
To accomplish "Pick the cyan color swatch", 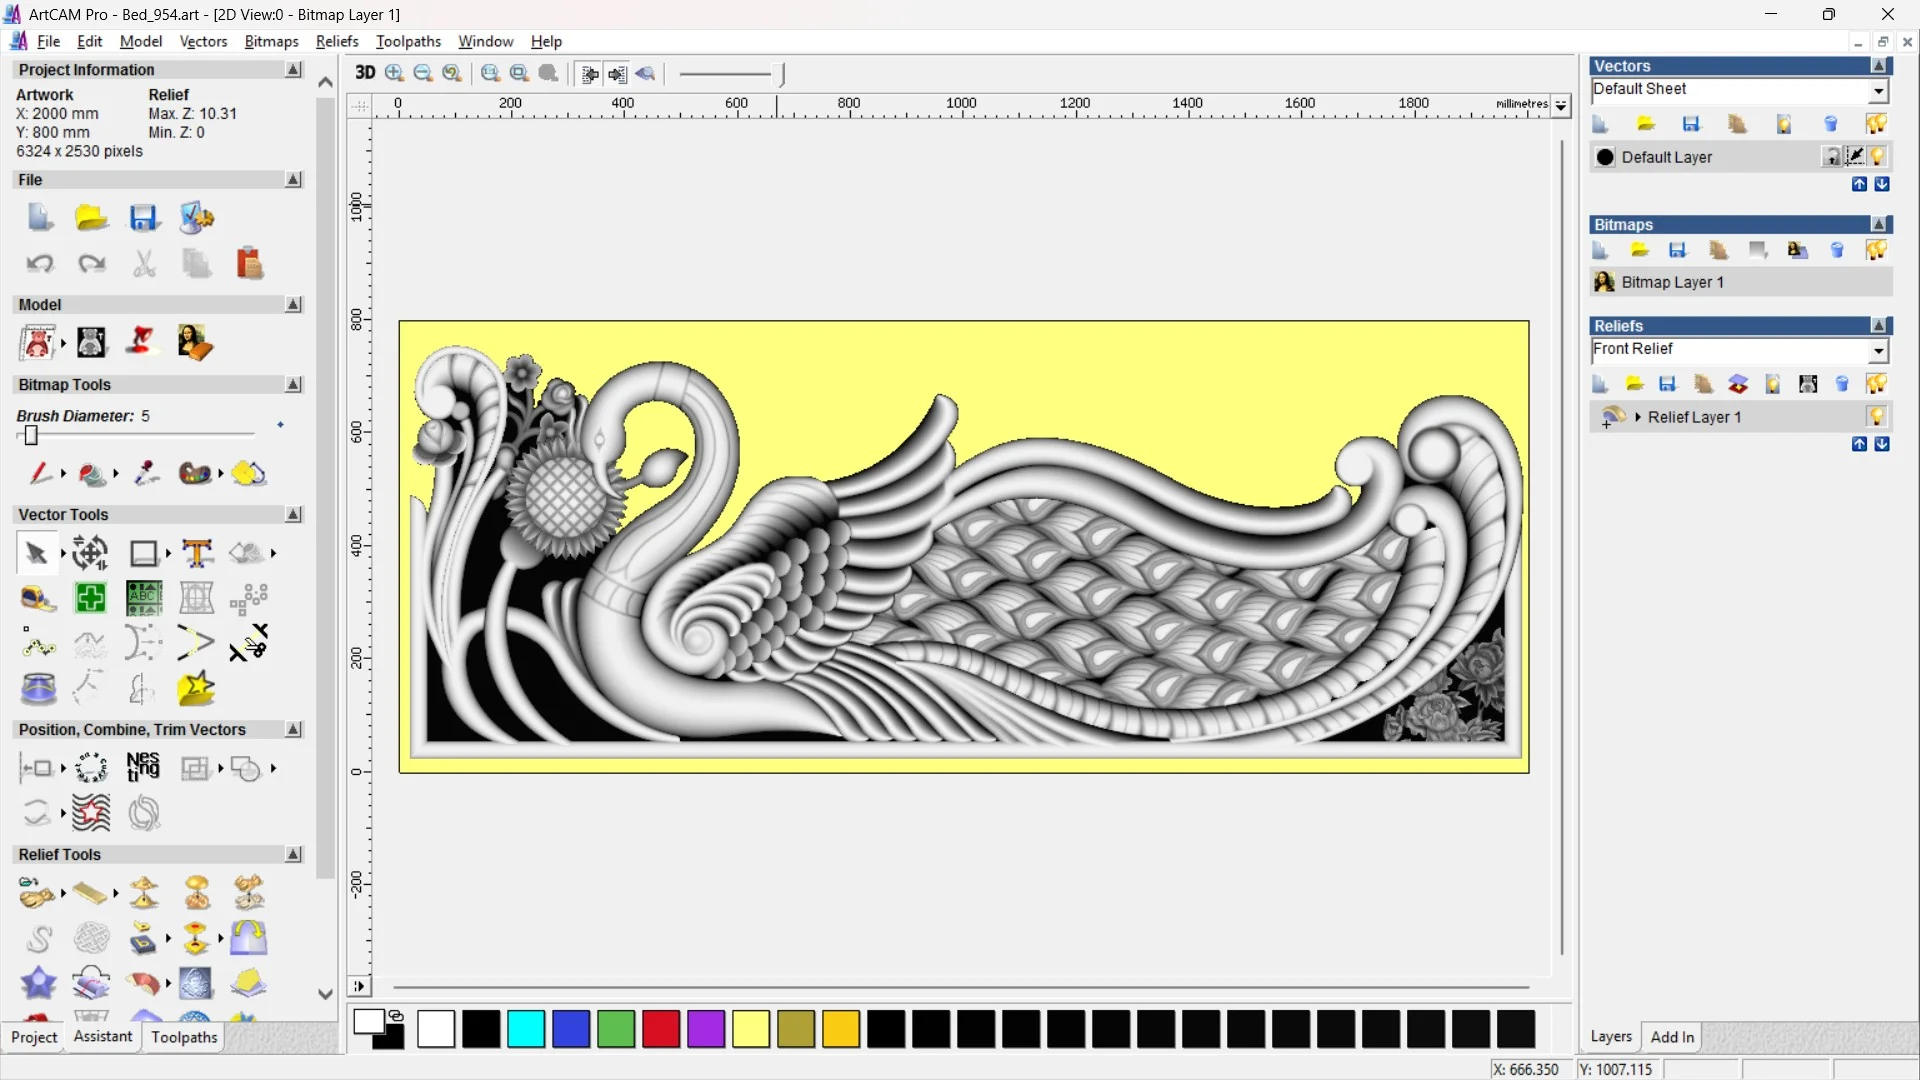I will 526,1029.
